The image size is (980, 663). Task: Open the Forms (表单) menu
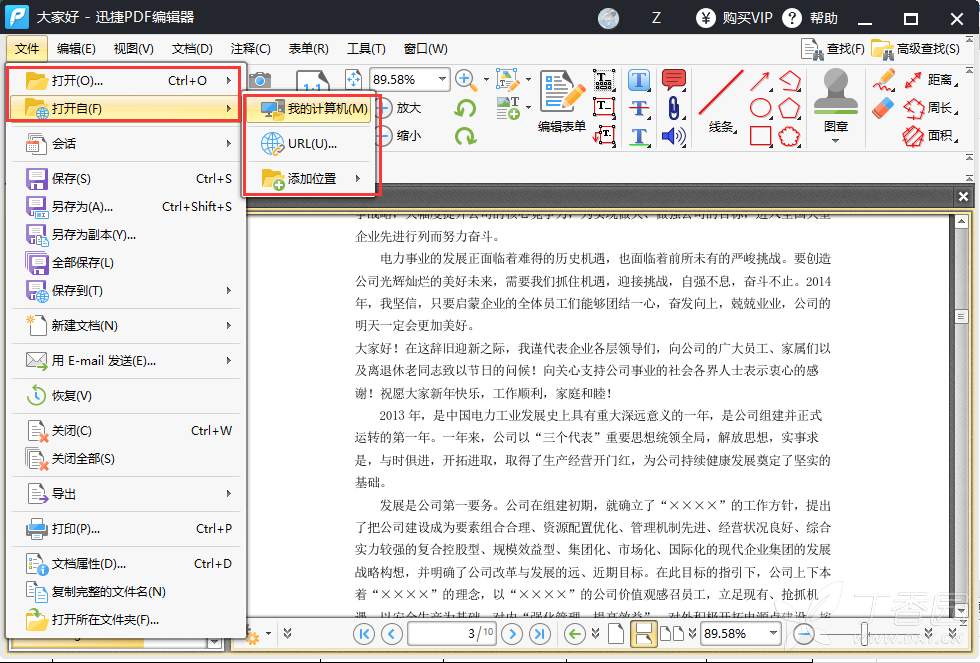tap(308, 49)
